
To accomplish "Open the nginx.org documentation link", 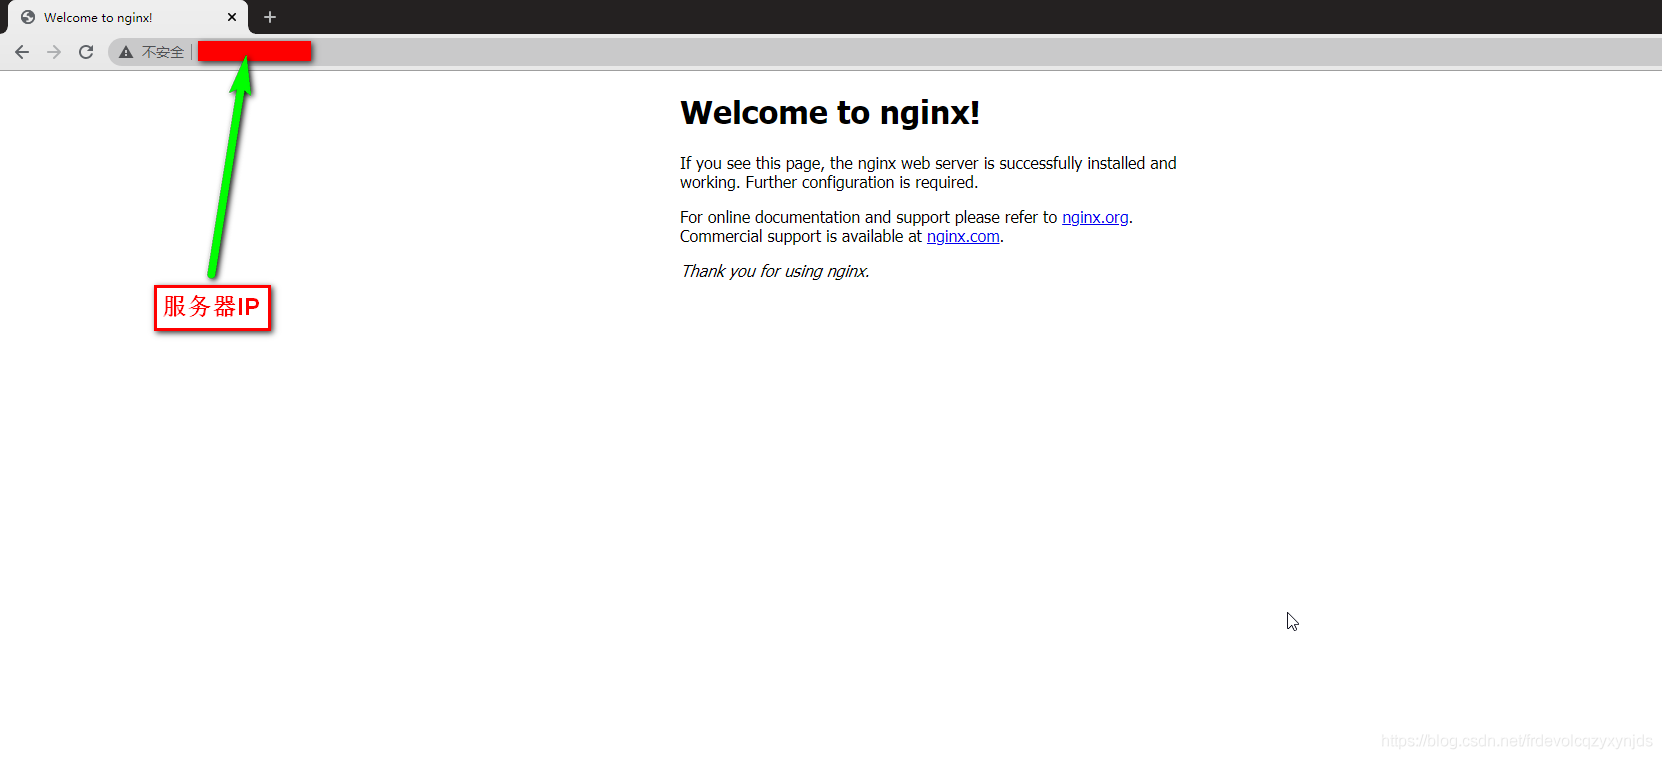I will pos(1095,217).
